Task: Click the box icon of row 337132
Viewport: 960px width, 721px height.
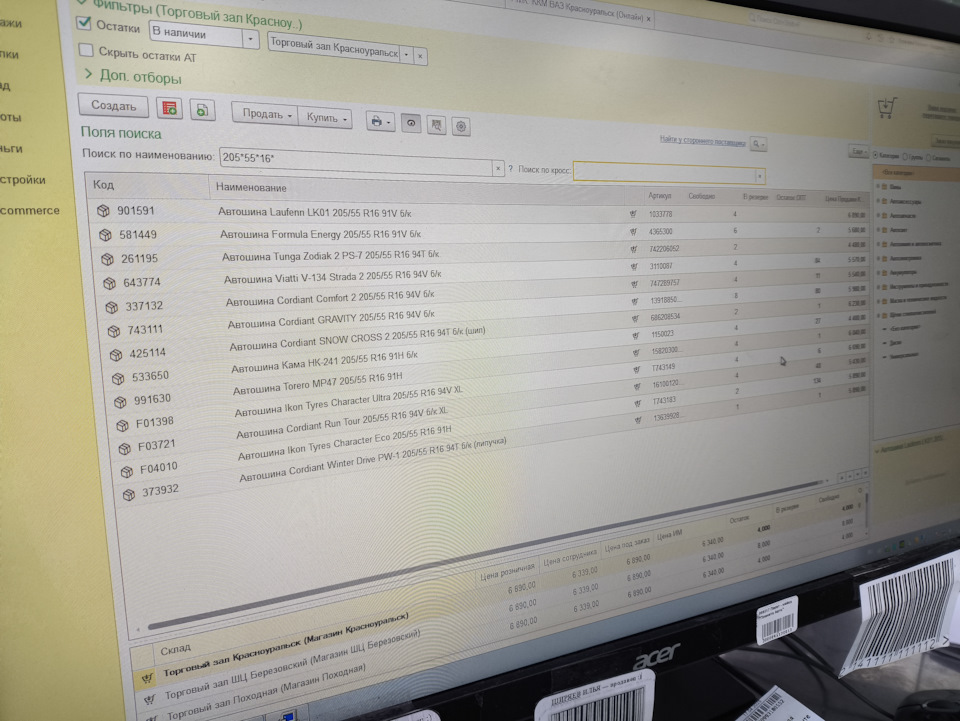Action: [111, 307]
